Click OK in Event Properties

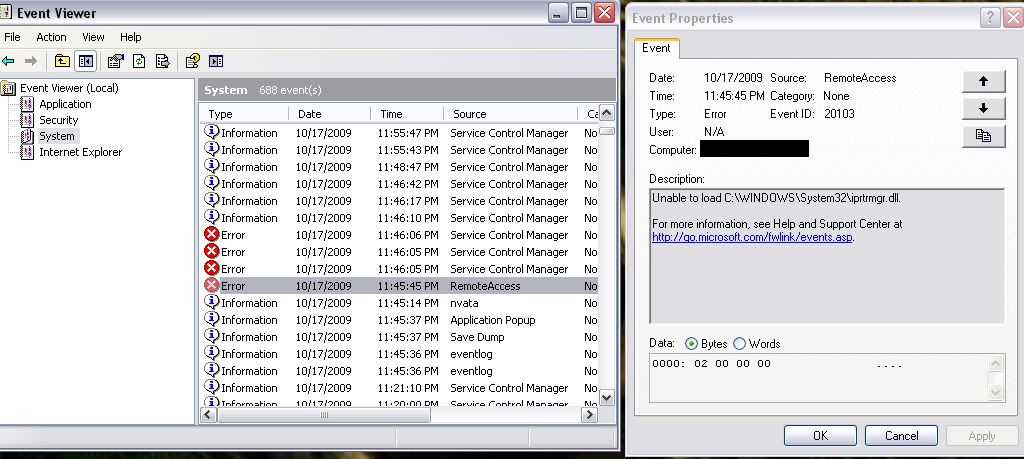[x=820, y=435]
